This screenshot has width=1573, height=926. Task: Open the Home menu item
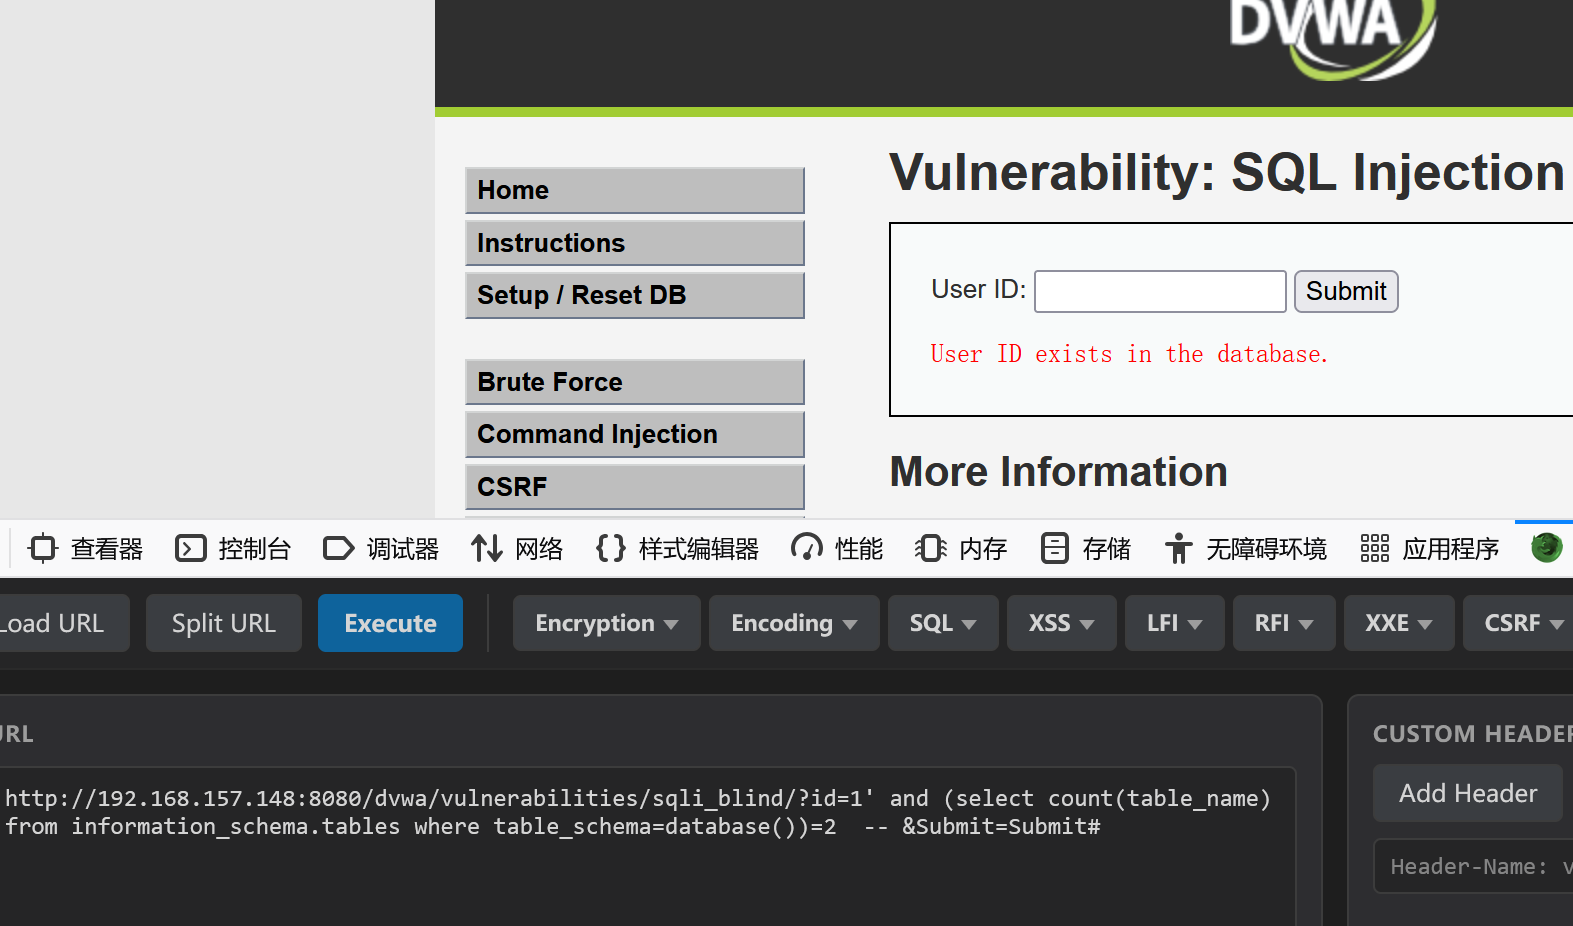coord(635,190)
